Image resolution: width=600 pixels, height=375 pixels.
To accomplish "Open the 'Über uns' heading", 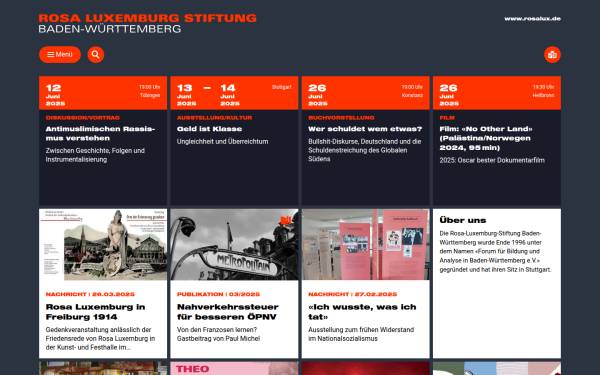I will (463, 220).
